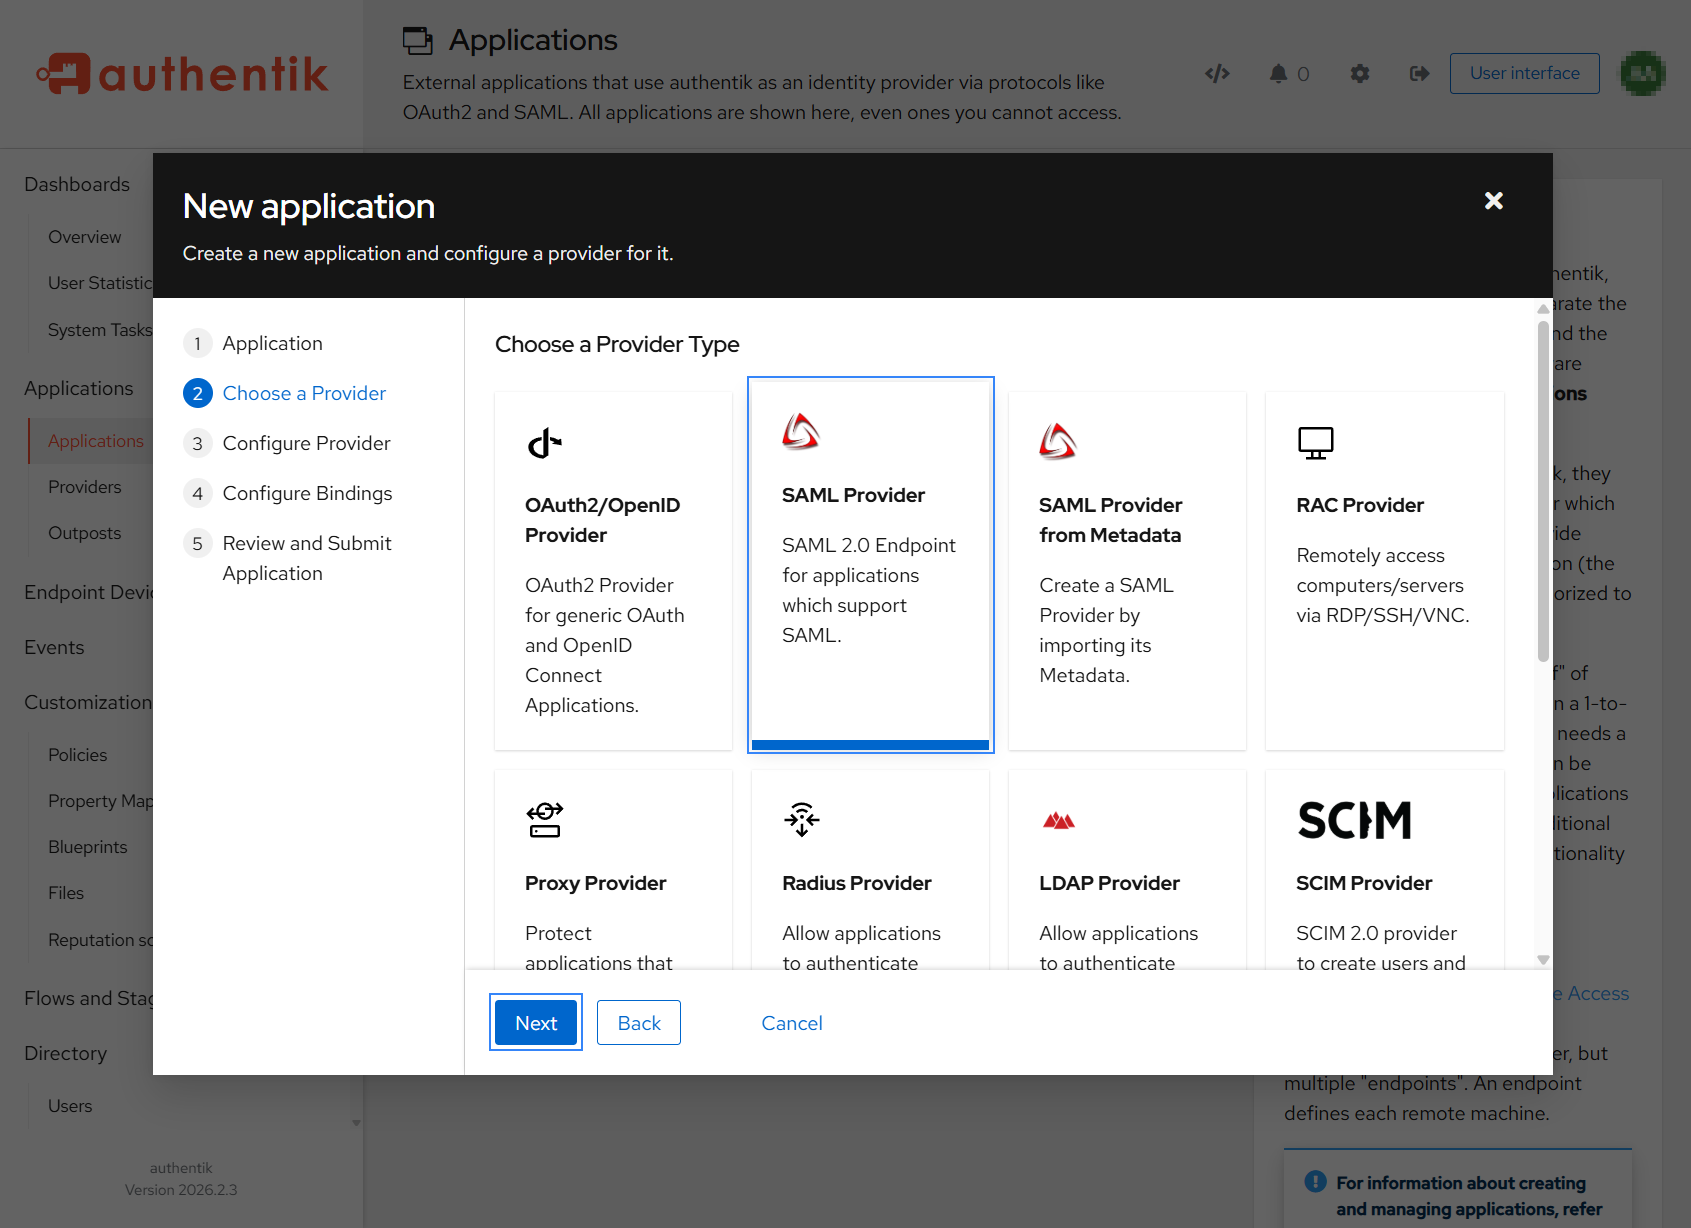Click the sign out icon
This screenshot has height=1228, width=1691.
tap(1419, 73)
